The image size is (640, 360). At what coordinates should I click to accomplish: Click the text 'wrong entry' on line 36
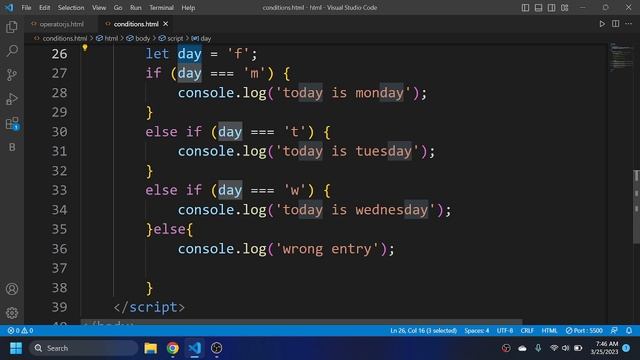327,249
